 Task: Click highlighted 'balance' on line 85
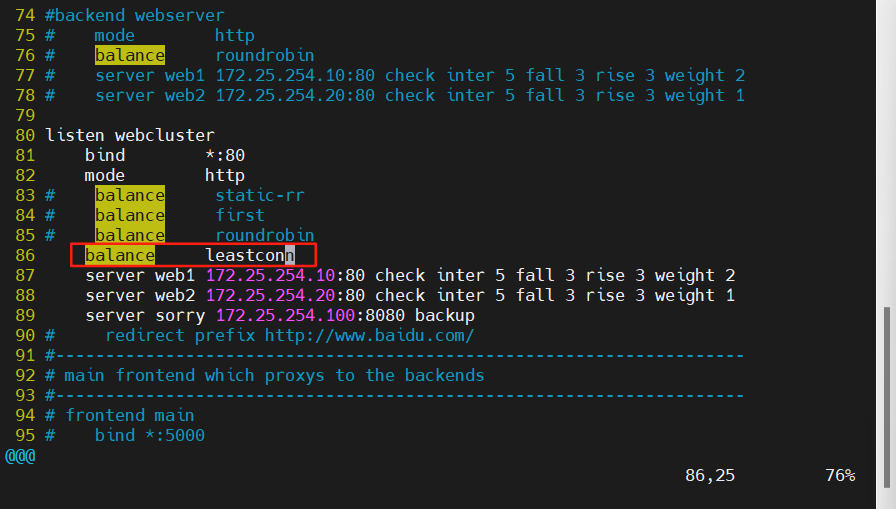pyautogui.click(x=130, y=235)
